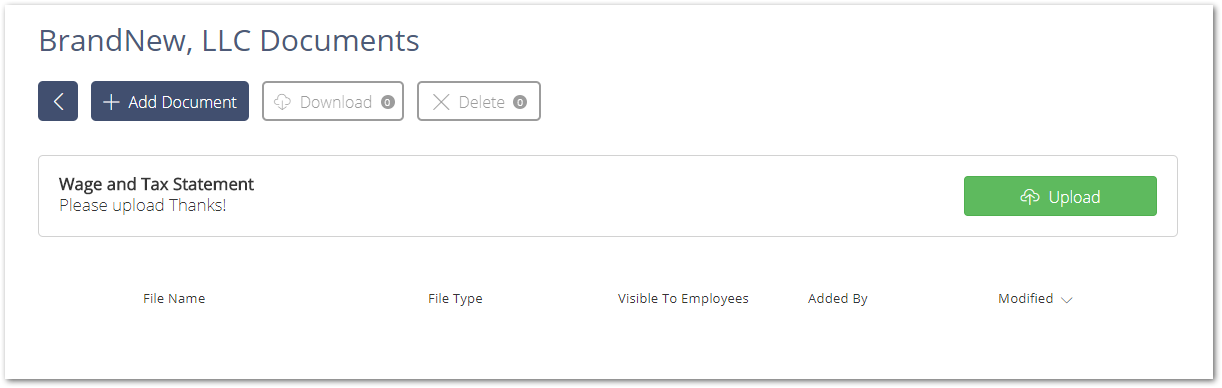
Task: Click the X icon on Delete
Action: (x=440, y=102)
